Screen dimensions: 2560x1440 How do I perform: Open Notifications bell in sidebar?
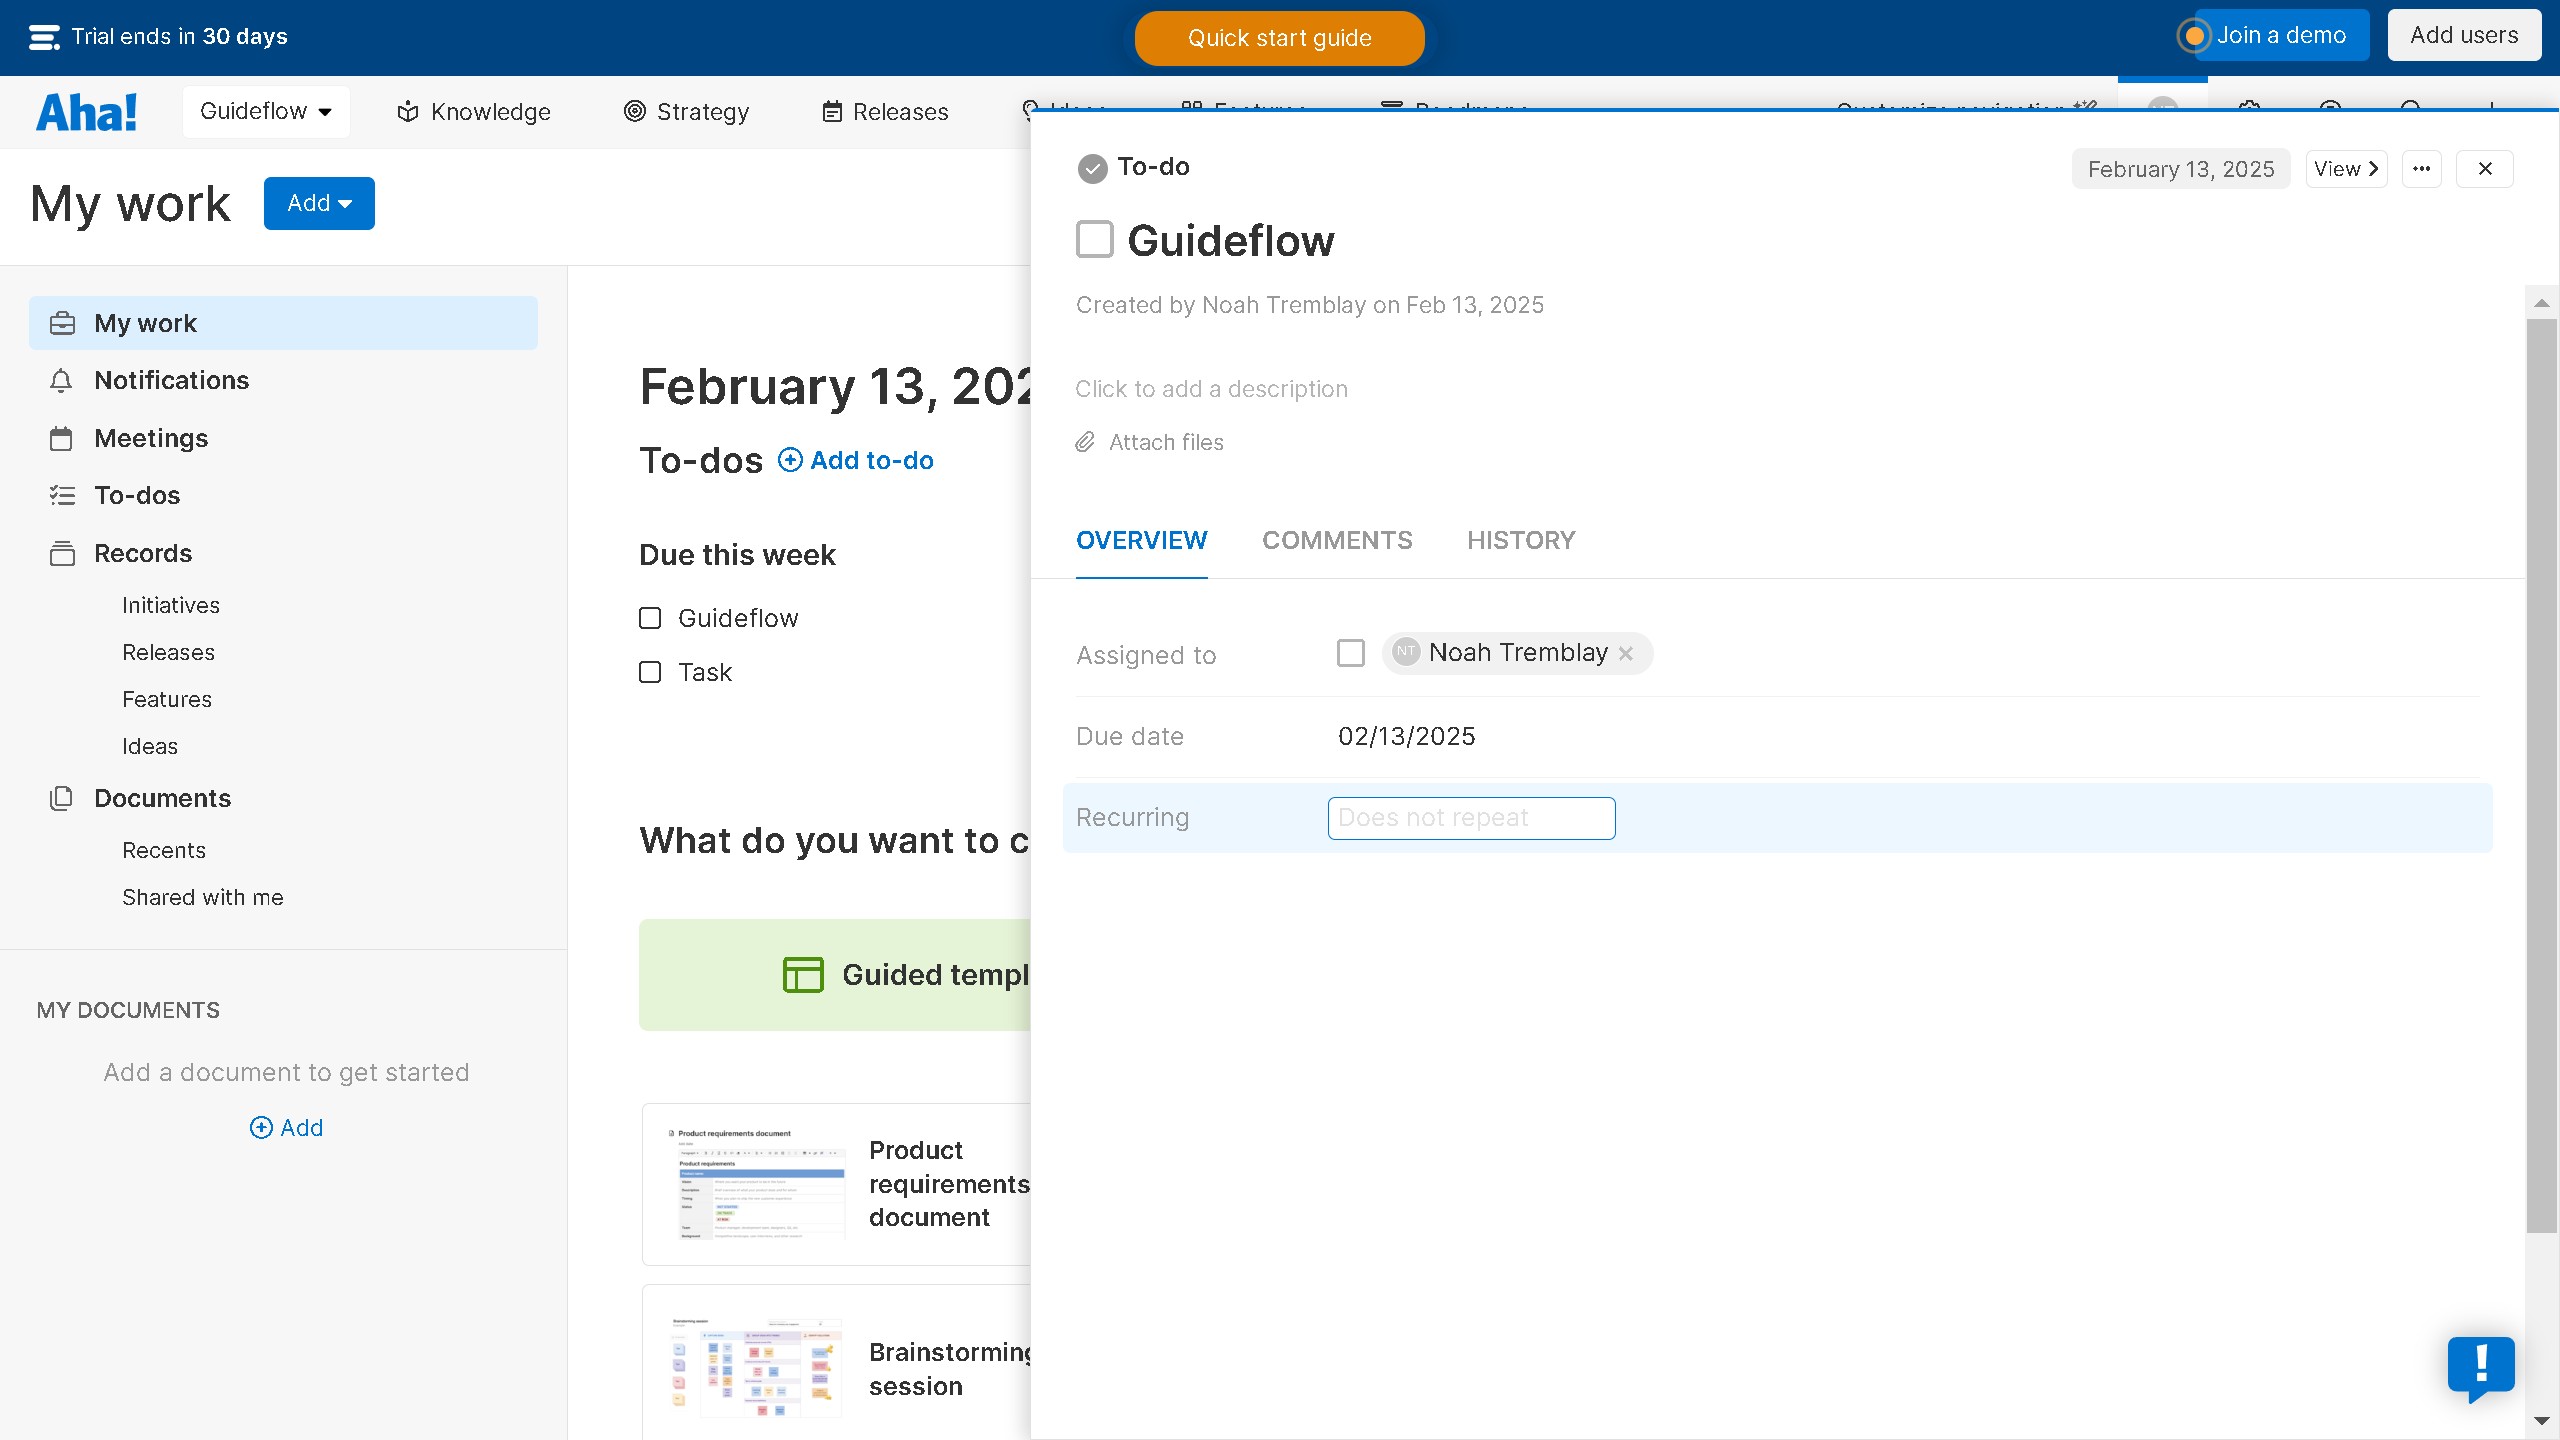(61, 381)
